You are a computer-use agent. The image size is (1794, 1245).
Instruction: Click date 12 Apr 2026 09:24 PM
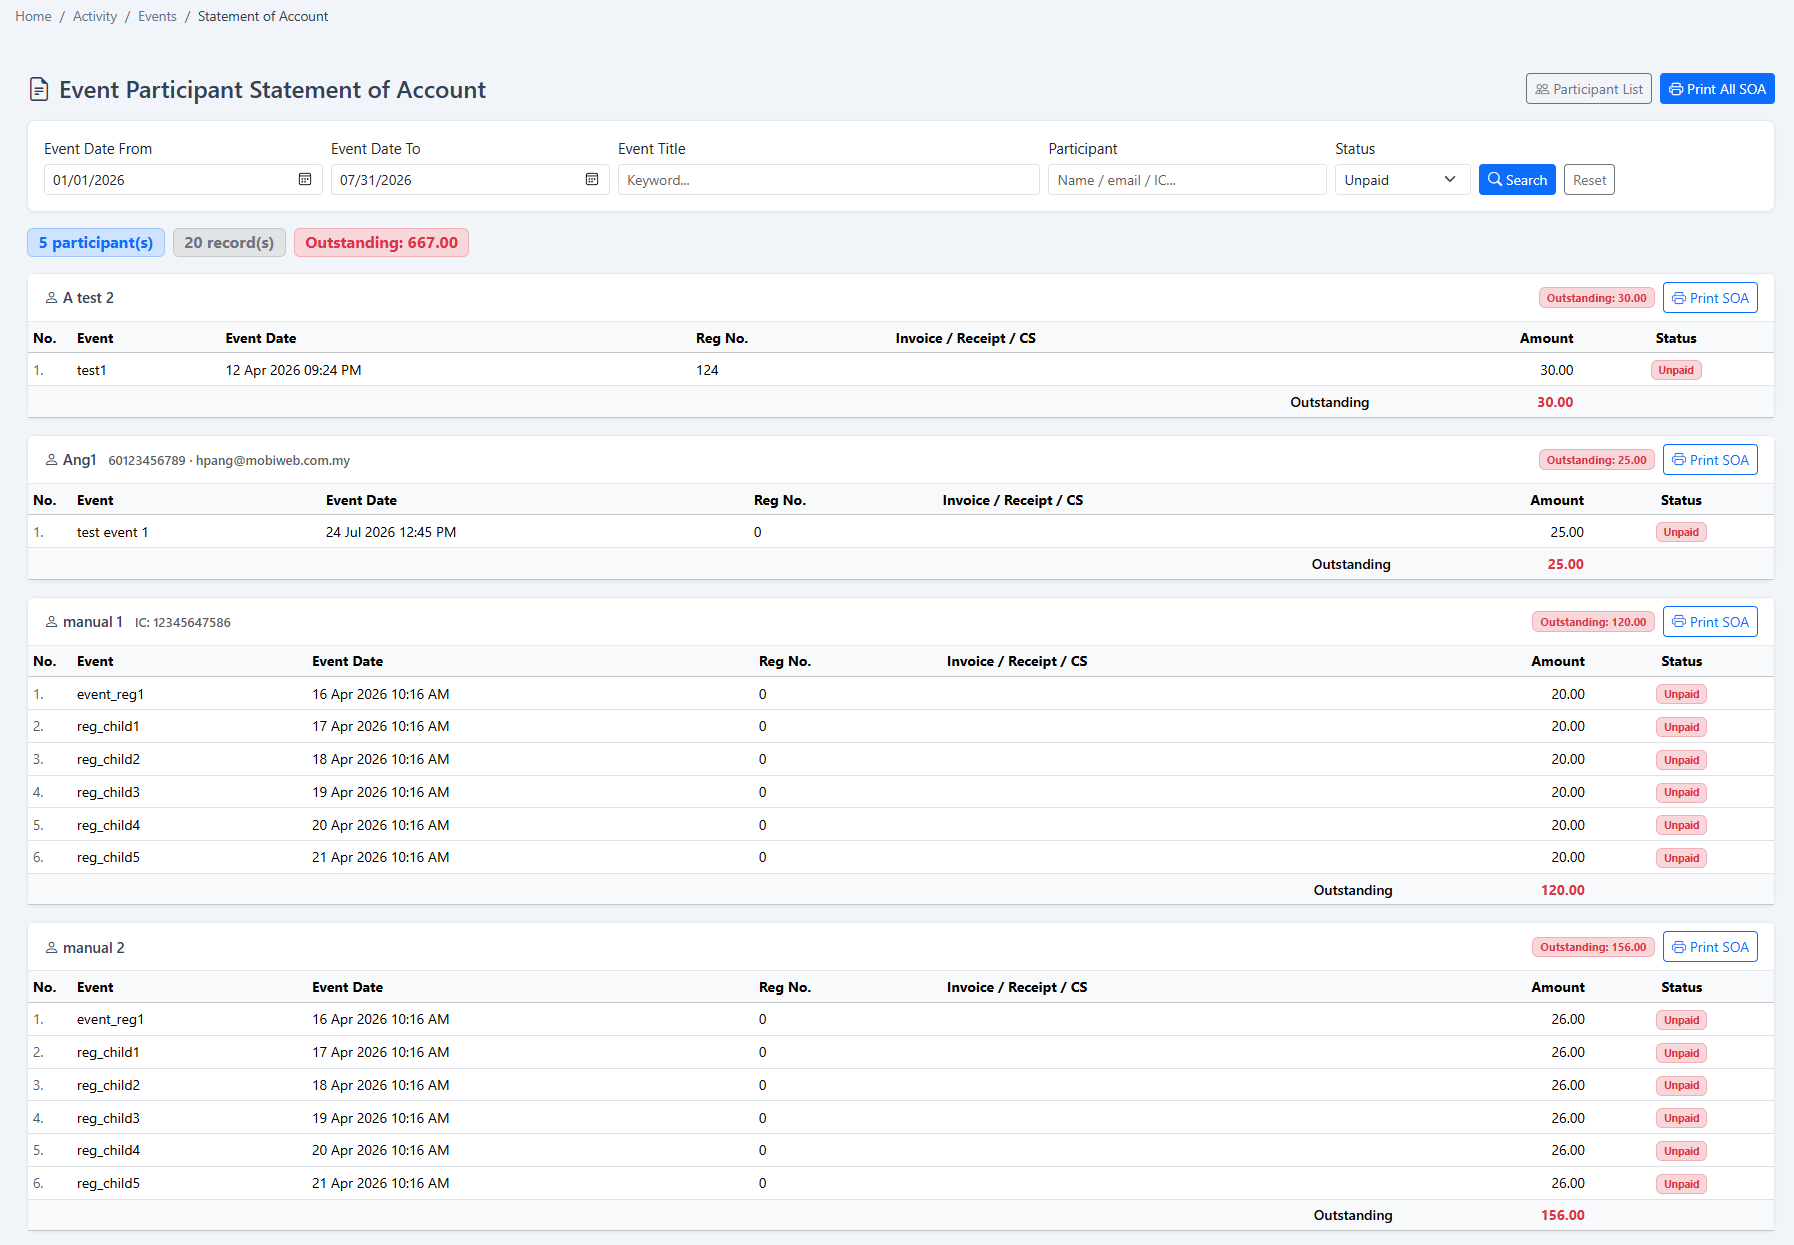pyautogui.click(x=294, y=370)
